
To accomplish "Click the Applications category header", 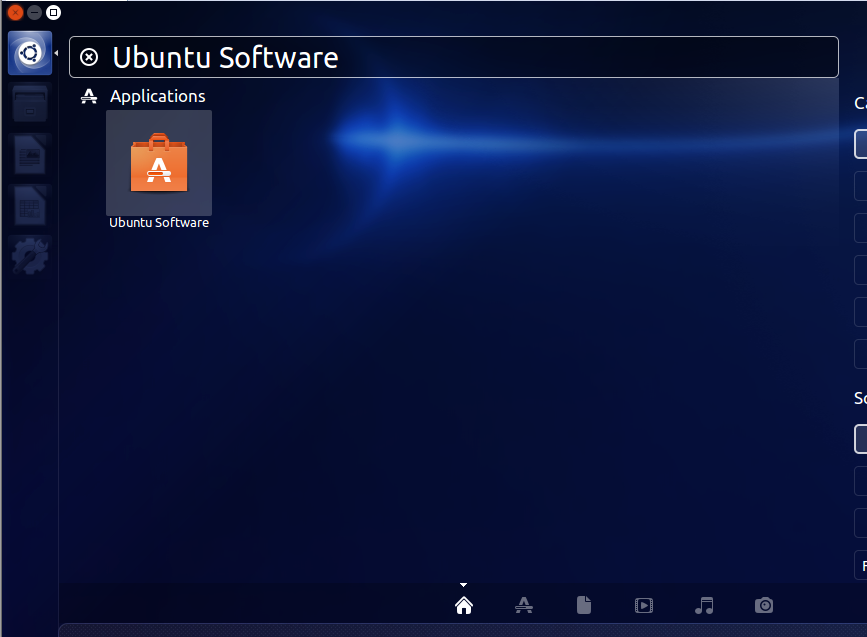I will [x=158, y=96].
